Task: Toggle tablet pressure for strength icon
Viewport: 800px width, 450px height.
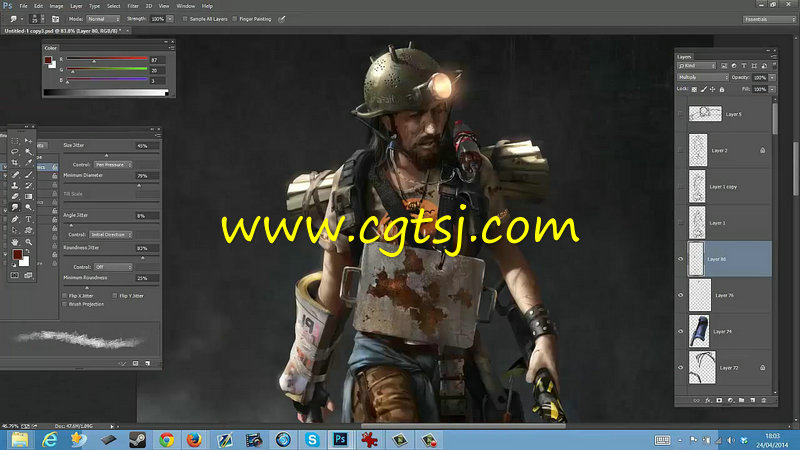Action: [282, 19]
